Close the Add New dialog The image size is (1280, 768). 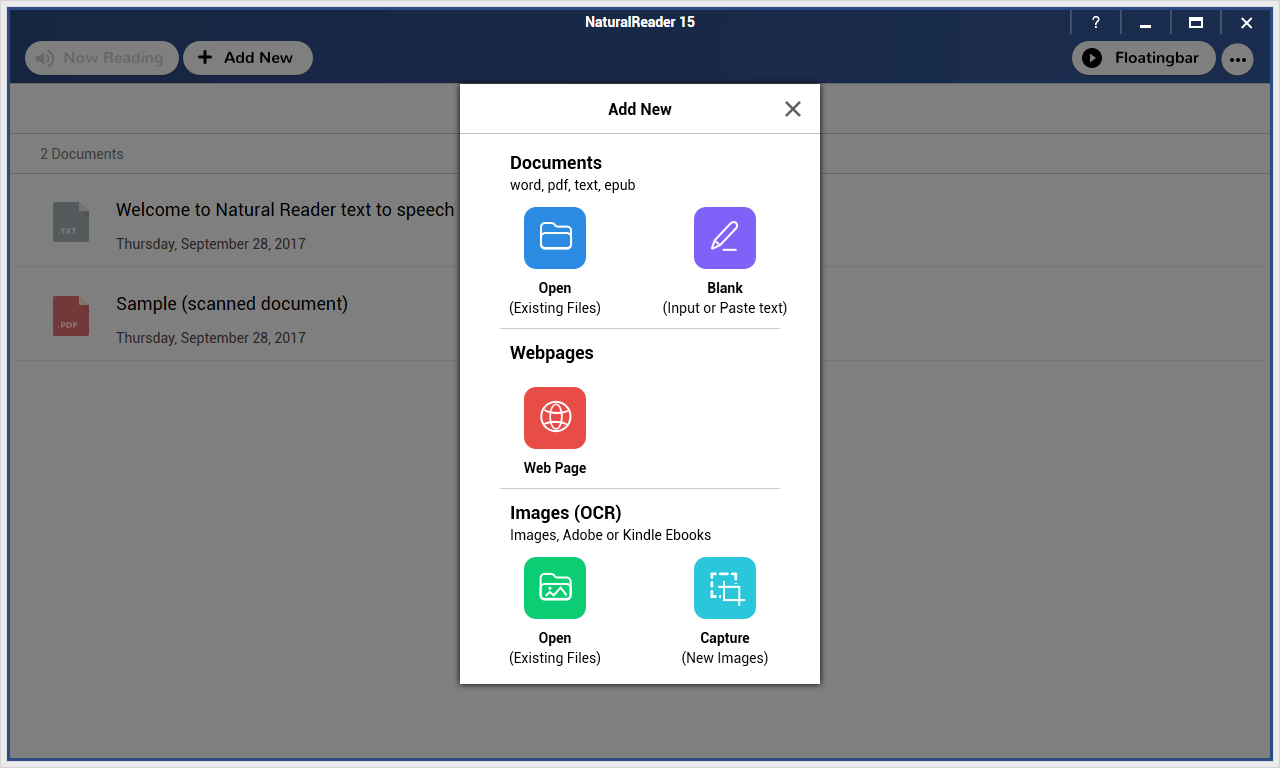(x=793, y=109)
